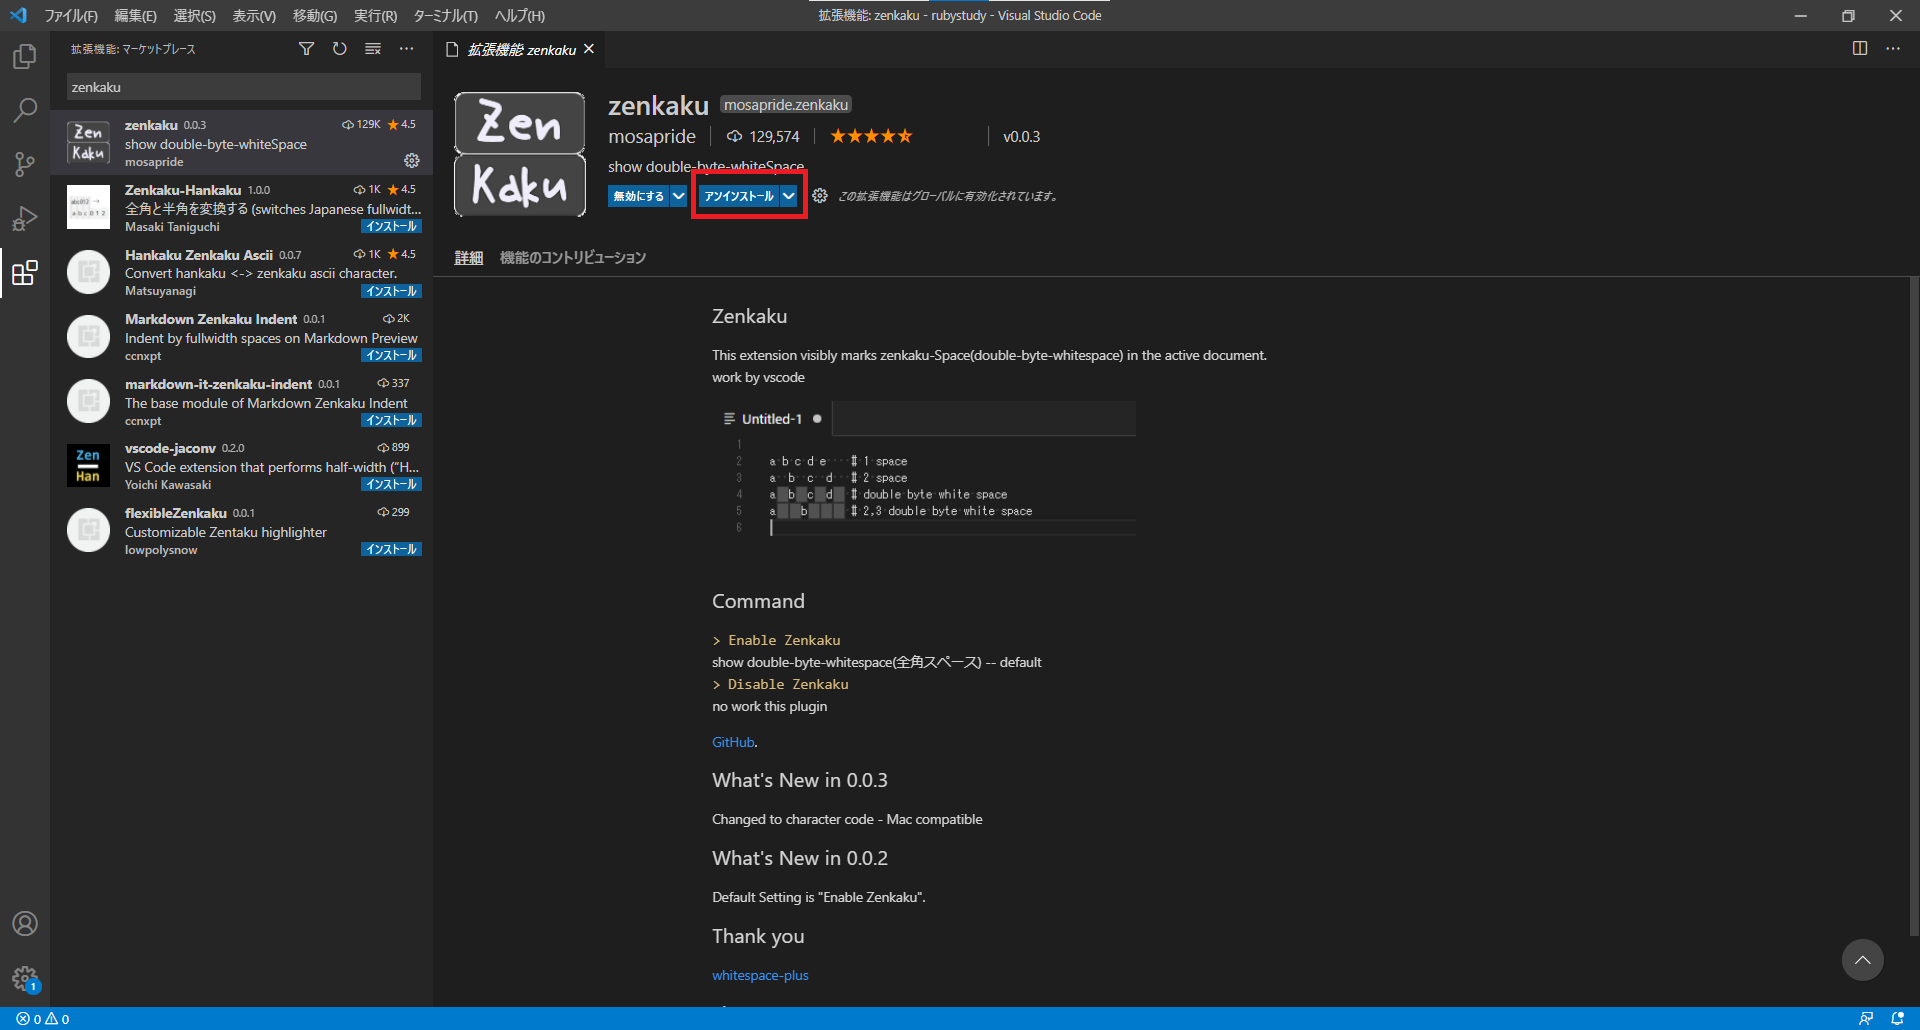This screenshot has width=1920, height=1030.
Task: Open 編集(E) menu
Action: click(135, 15)
